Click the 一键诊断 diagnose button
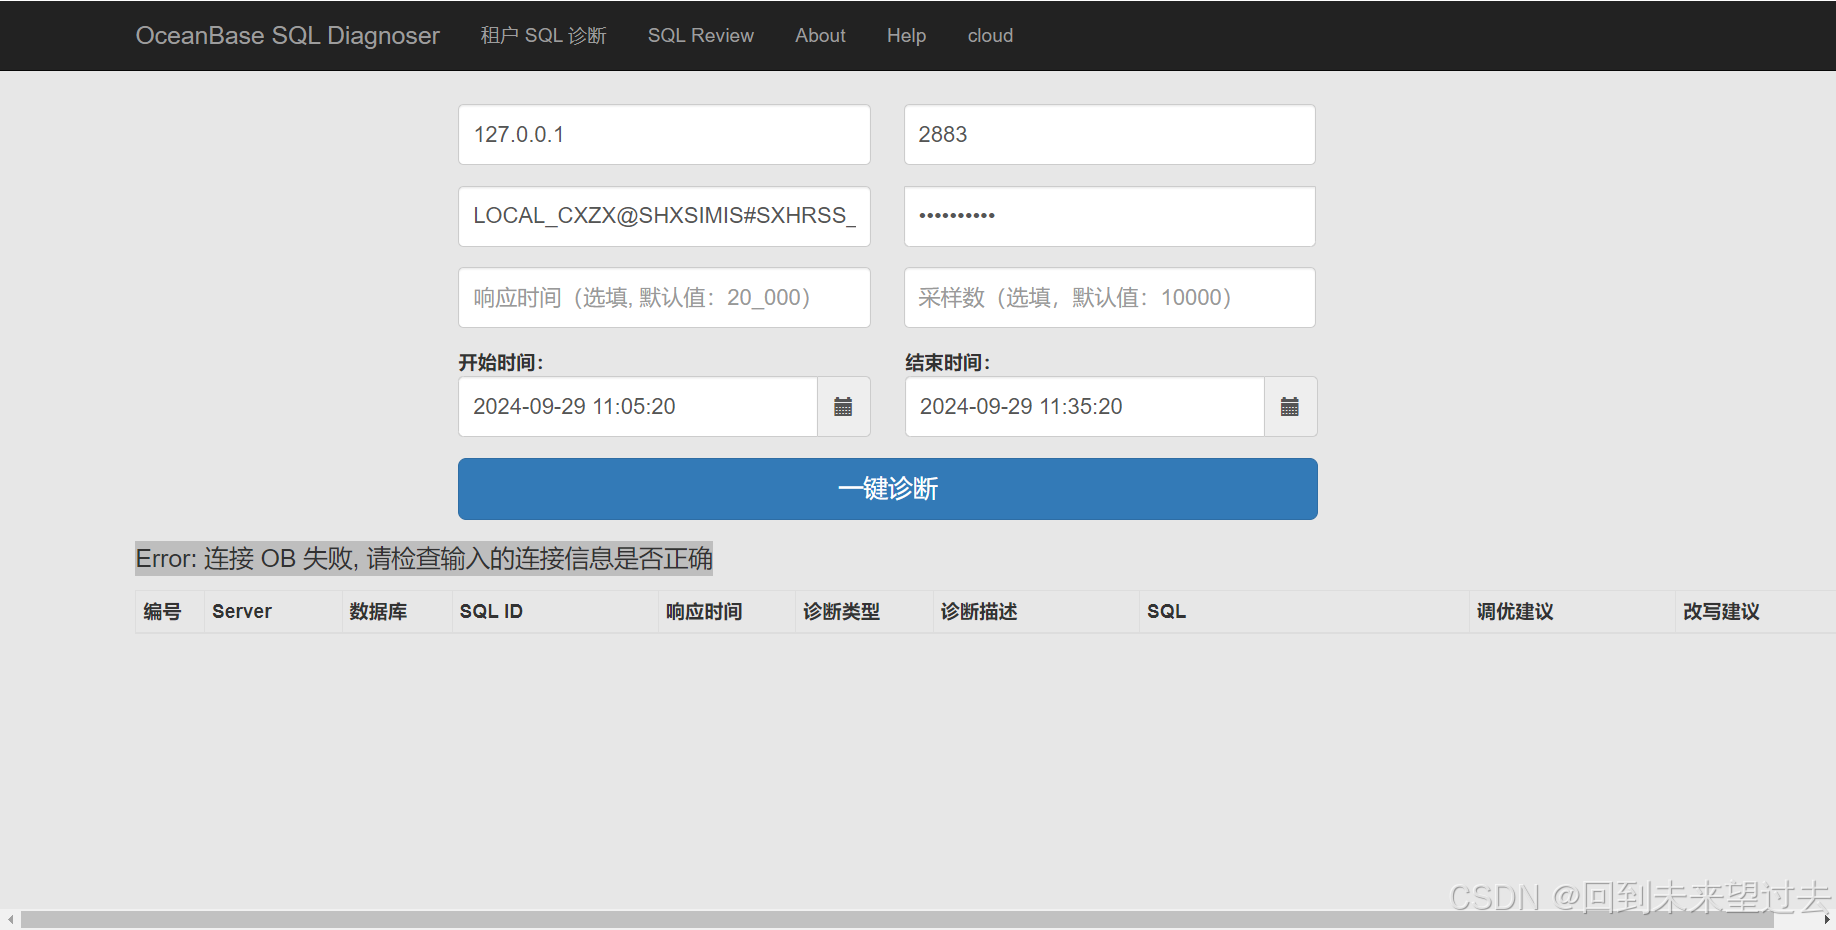The image size is (1836, 930). [887, 488]
